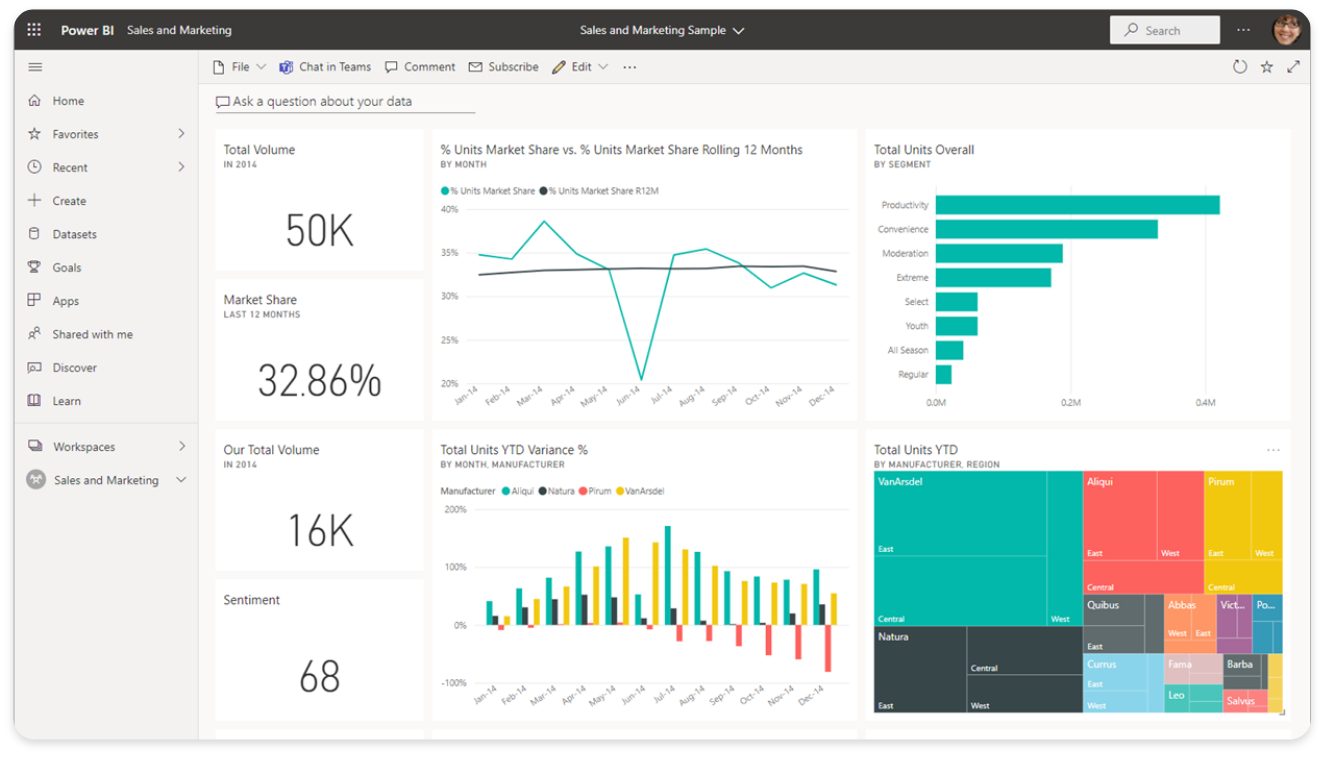Open the Total Units YTD tile menu
Image resolution: width=1325 pixels, height=758 pixels.
(x=1274, y=450)
